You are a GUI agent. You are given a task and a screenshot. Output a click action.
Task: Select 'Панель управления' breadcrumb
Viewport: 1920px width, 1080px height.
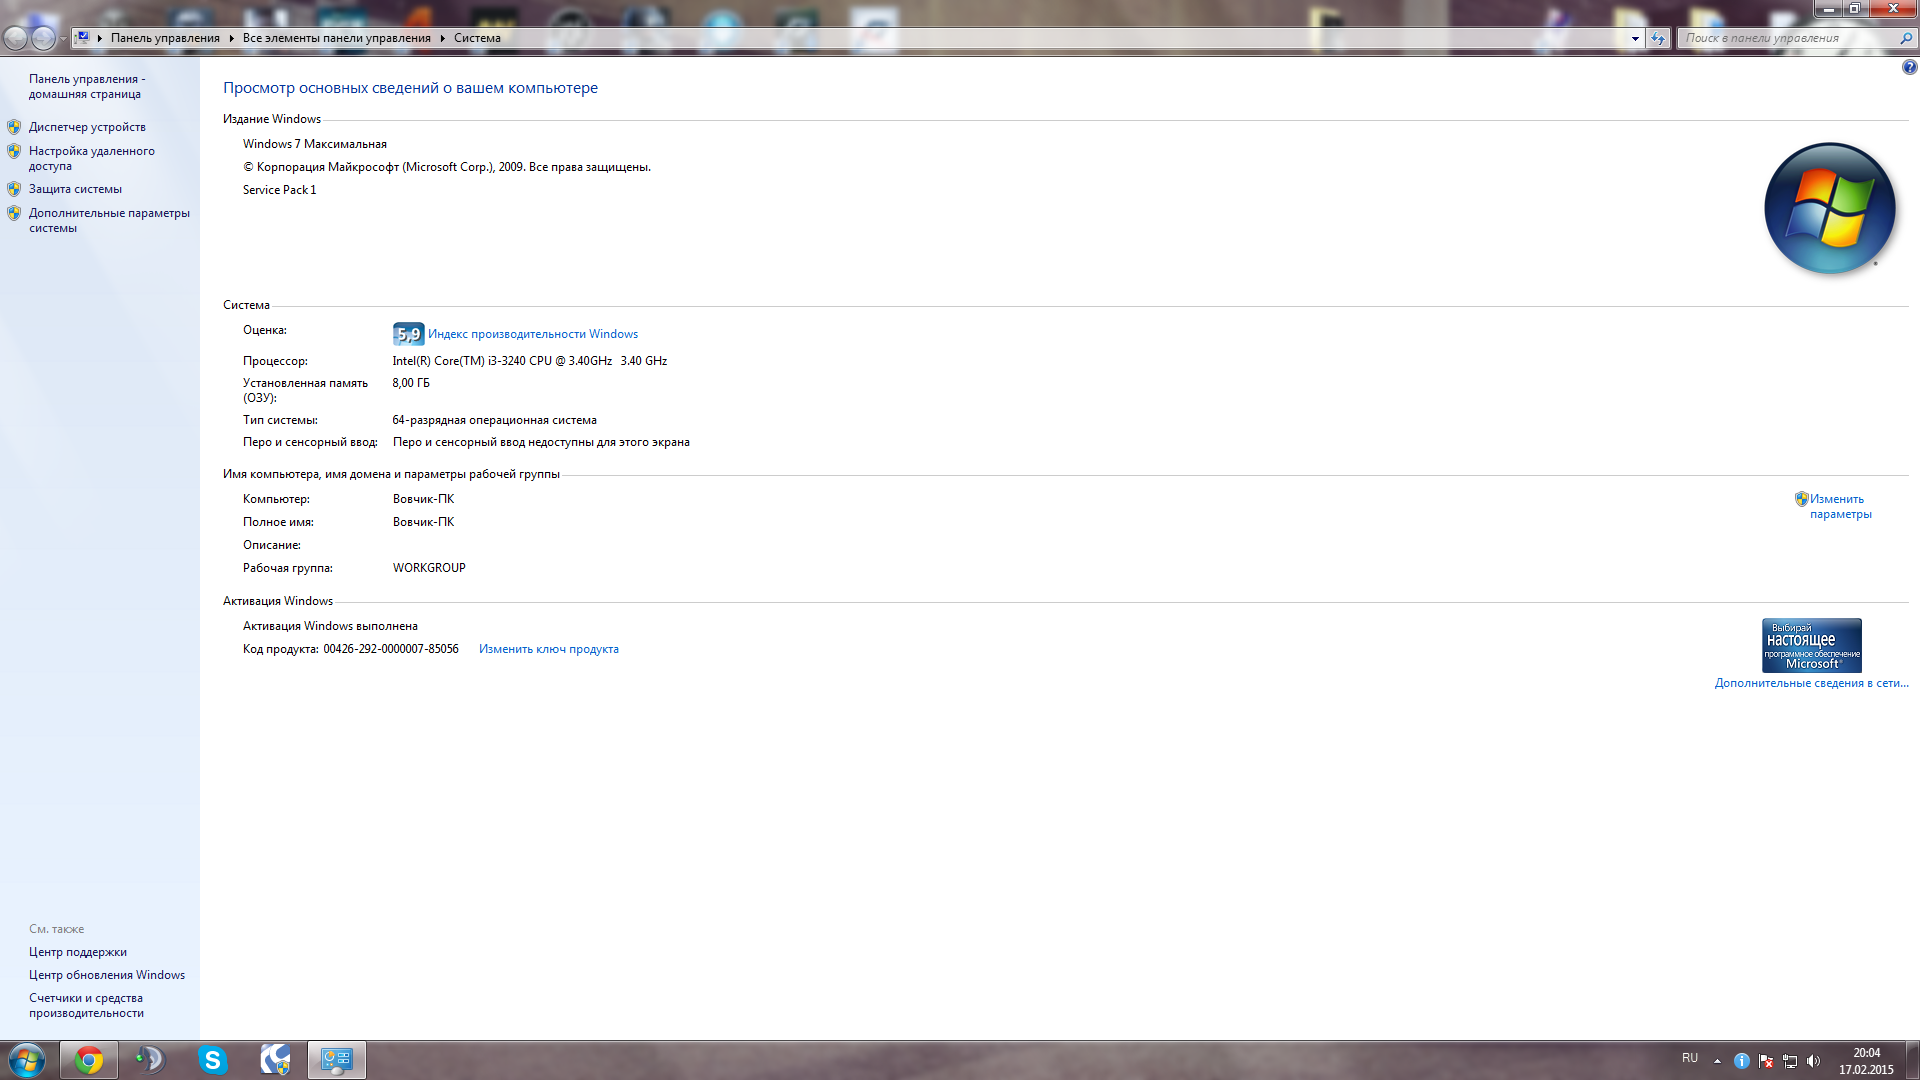165,38
